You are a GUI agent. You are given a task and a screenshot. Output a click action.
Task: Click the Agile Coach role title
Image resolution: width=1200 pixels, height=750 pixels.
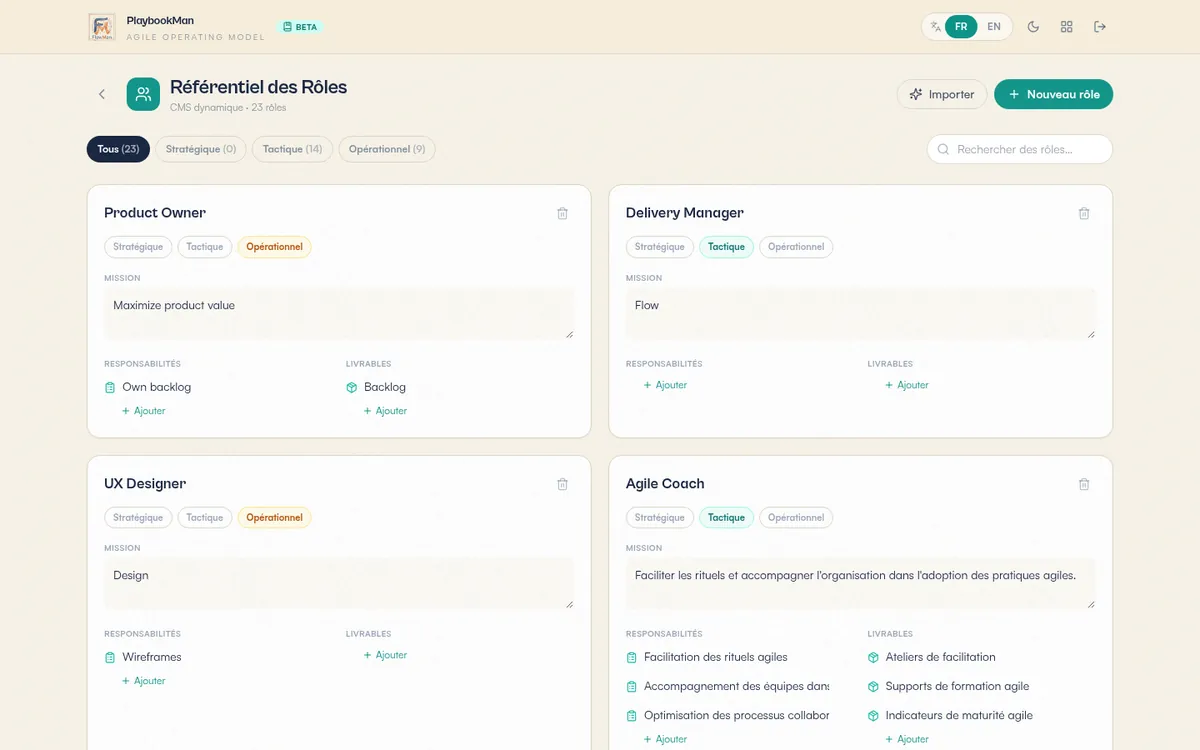pyautogui.click(x=665, y=484)
